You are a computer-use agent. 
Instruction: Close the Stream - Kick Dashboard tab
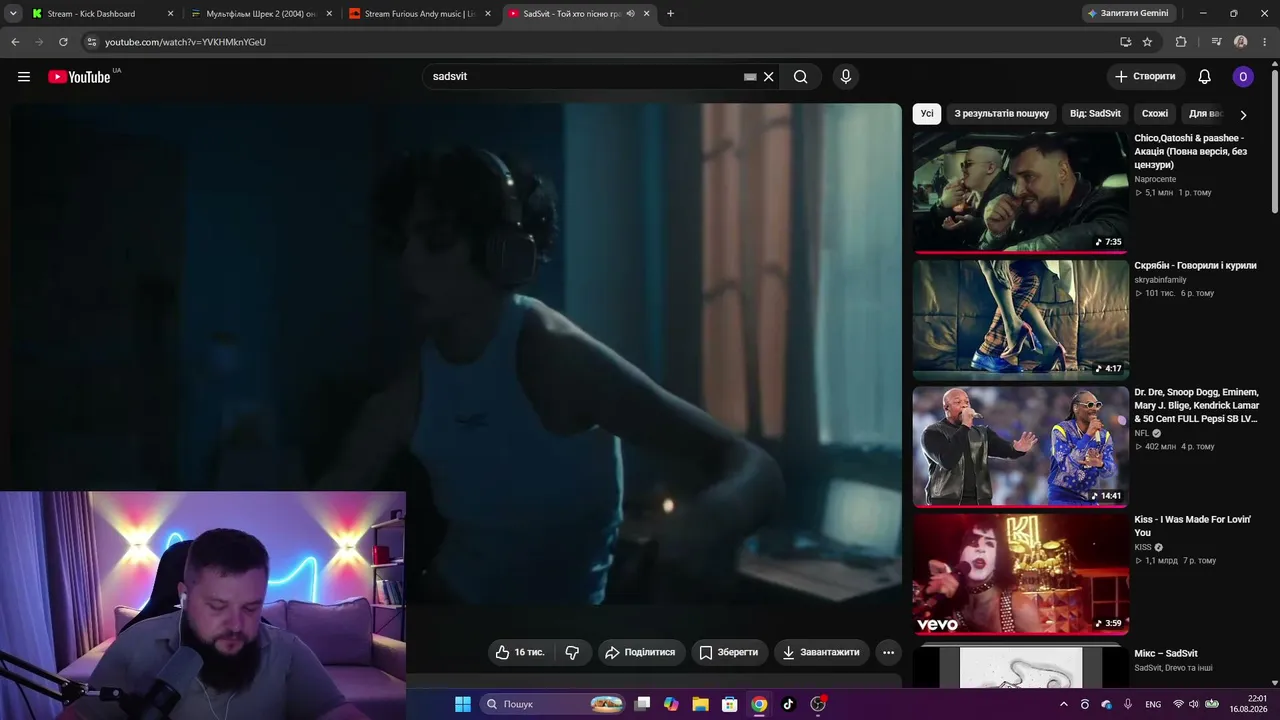pos(170,14)
